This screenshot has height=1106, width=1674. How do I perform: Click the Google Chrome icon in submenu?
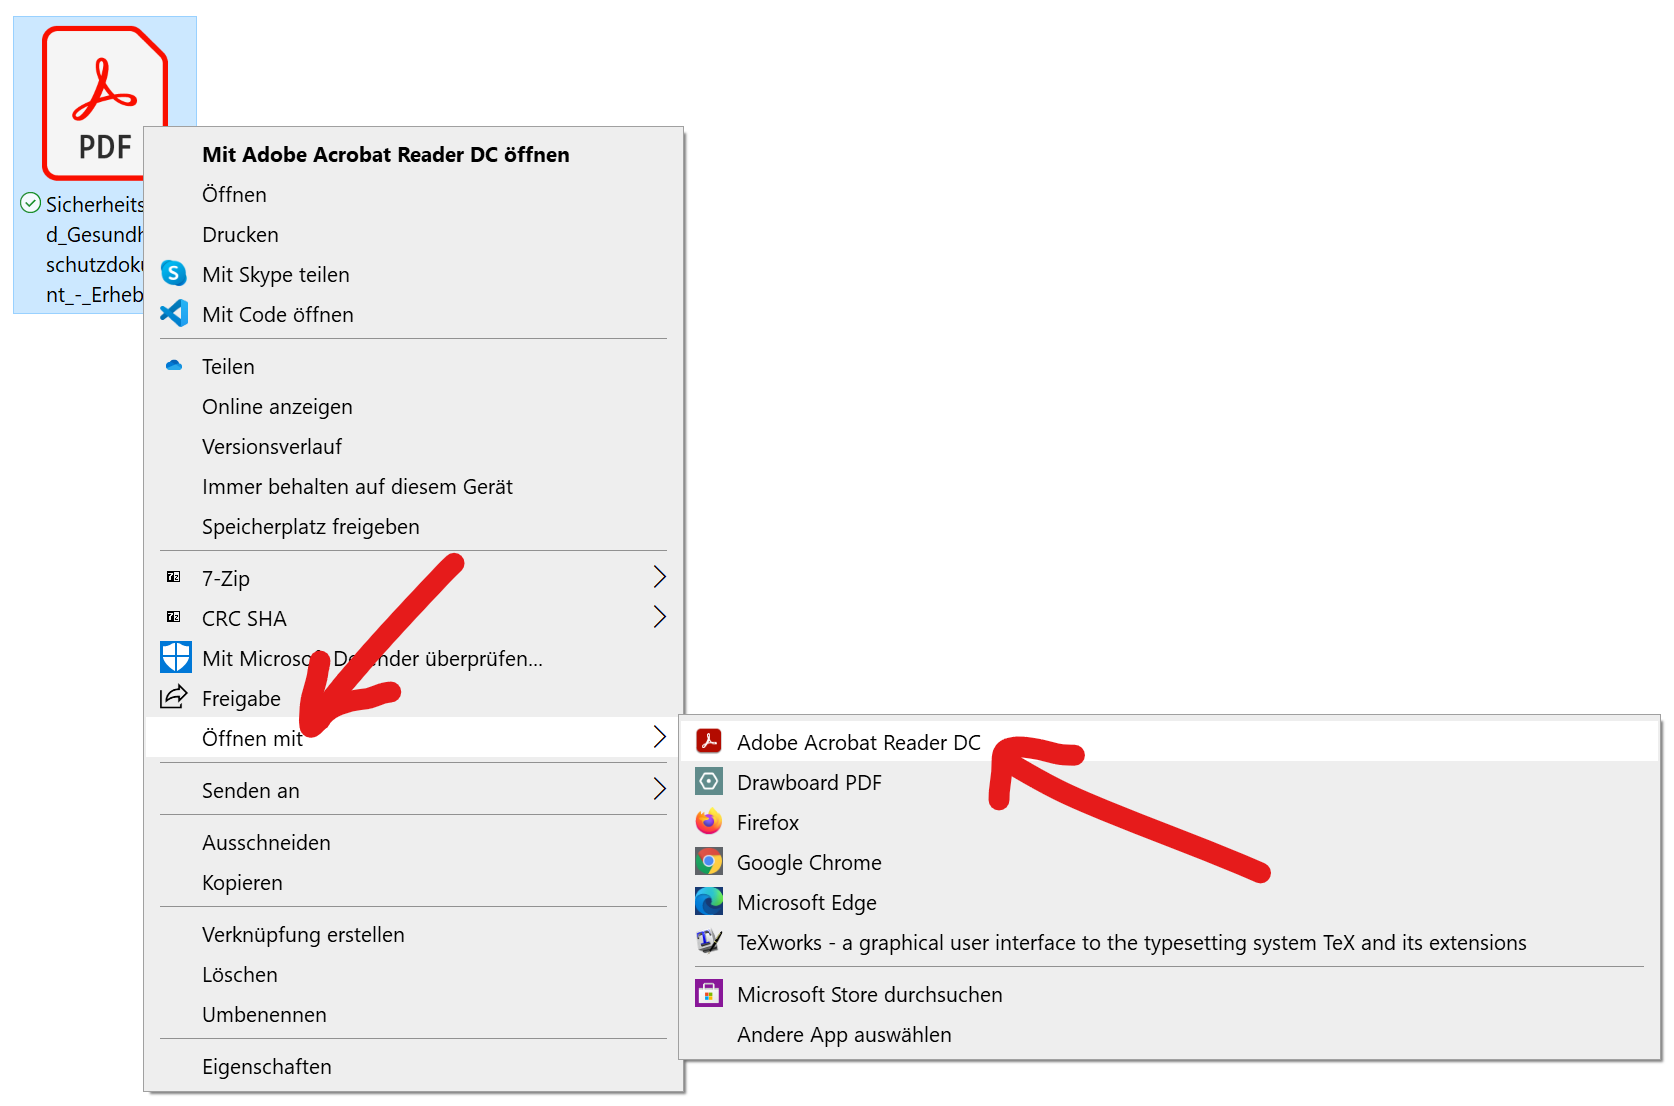(709, 861)
